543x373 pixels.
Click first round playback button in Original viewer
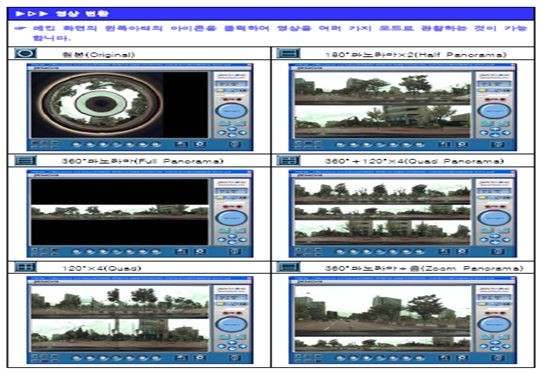[77, 145]
